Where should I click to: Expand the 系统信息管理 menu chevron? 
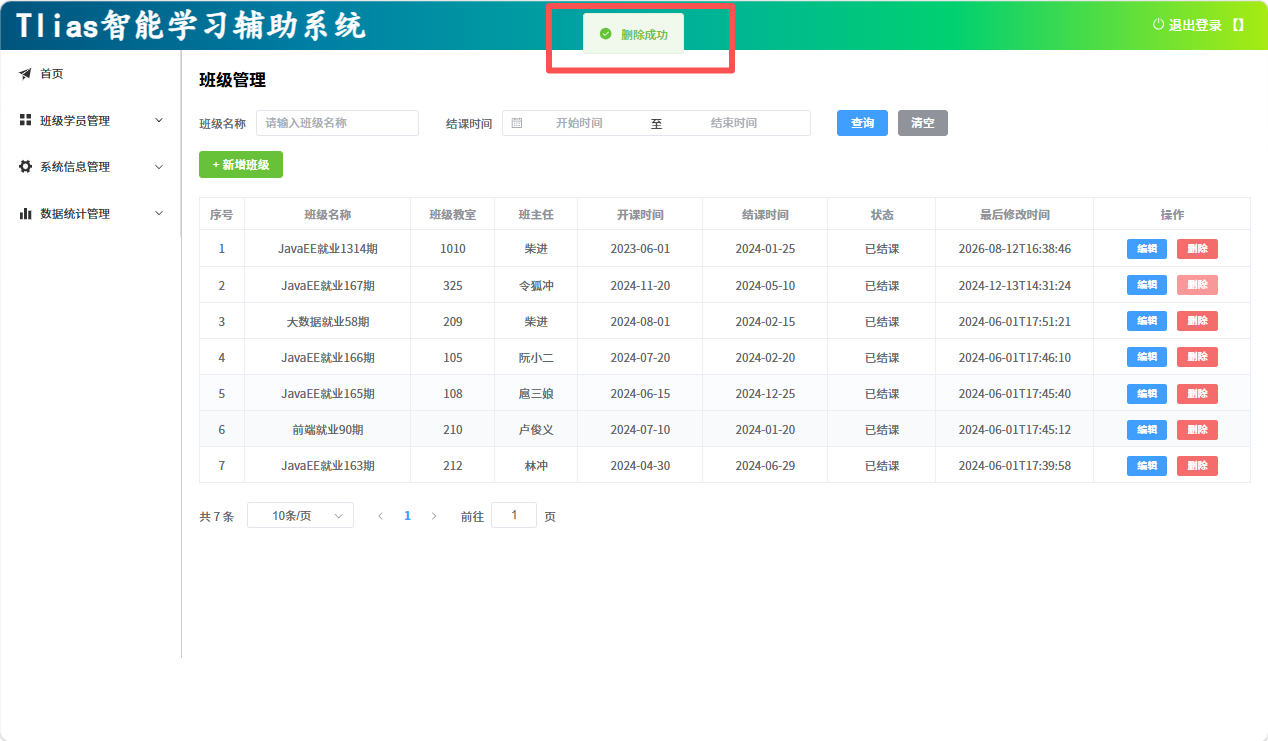click(159, 167)
